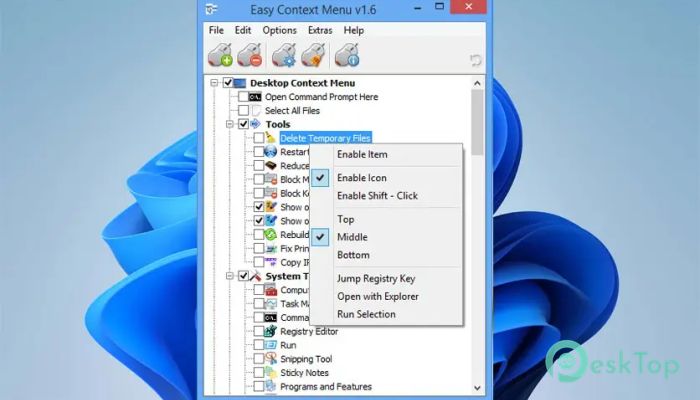Choose Enable Shift - Click option
This screenshot has width=700, height=400.
pos(386,196)
